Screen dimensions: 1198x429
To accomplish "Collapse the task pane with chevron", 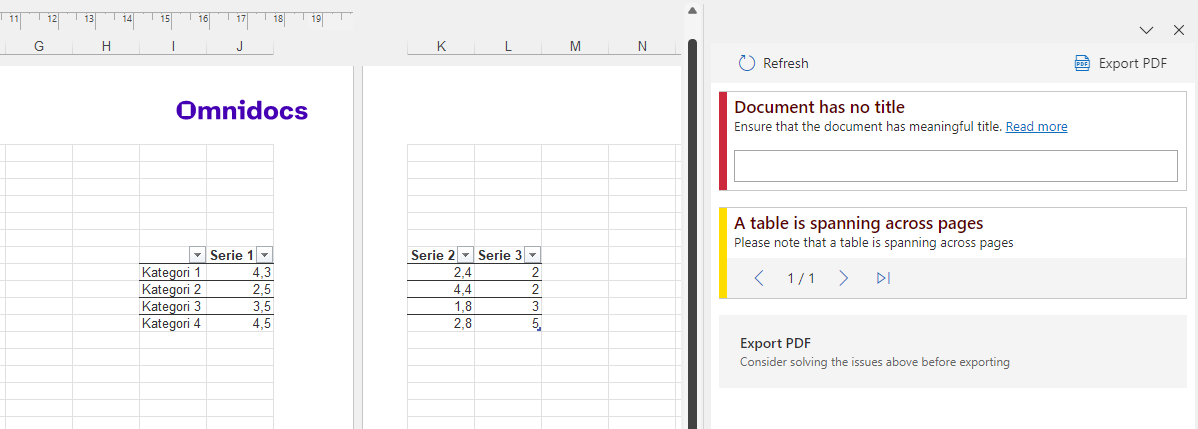I will point(1146,31).
